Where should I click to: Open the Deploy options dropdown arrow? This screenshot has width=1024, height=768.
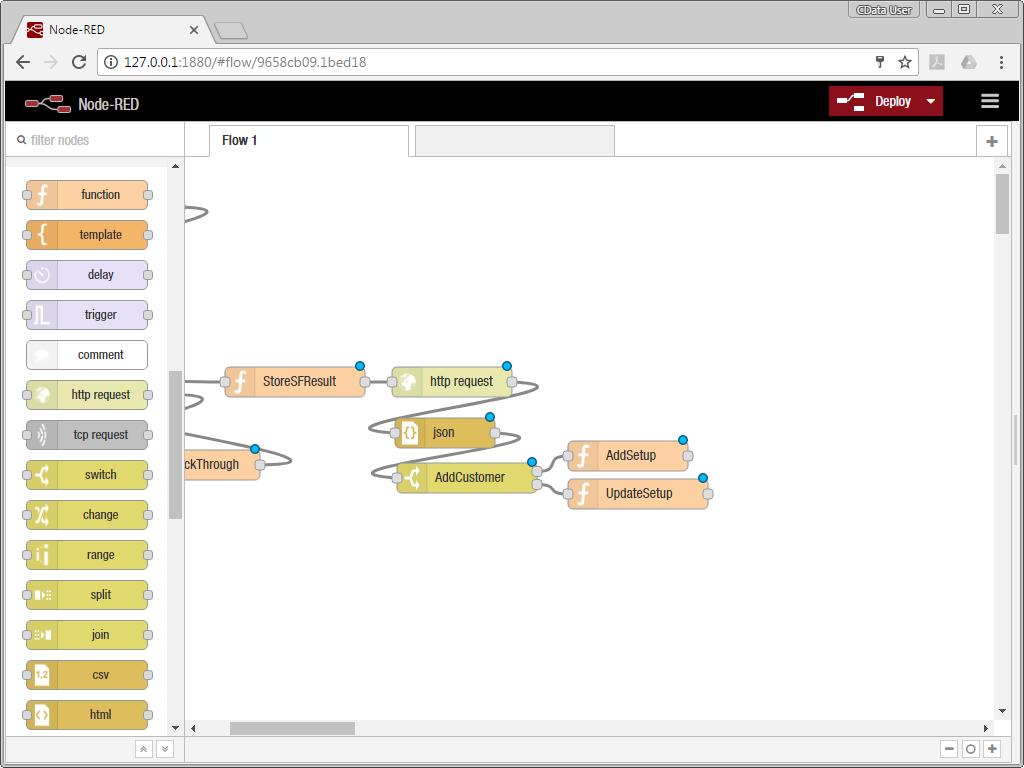click(x=931, y=101)
